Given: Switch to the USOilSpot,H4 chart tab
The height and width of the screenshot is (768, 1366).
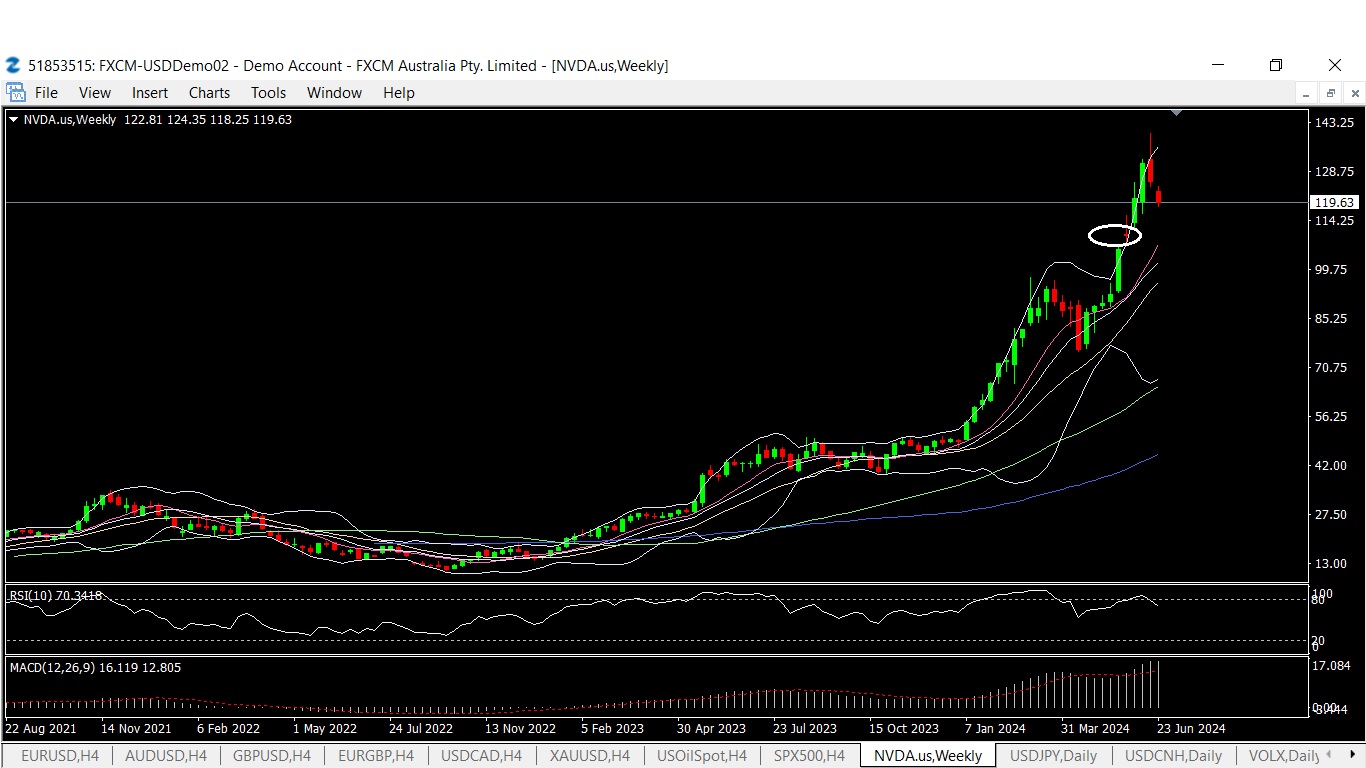Looking at the screenshot, I should pyautogui.click(x=701, y=756).
